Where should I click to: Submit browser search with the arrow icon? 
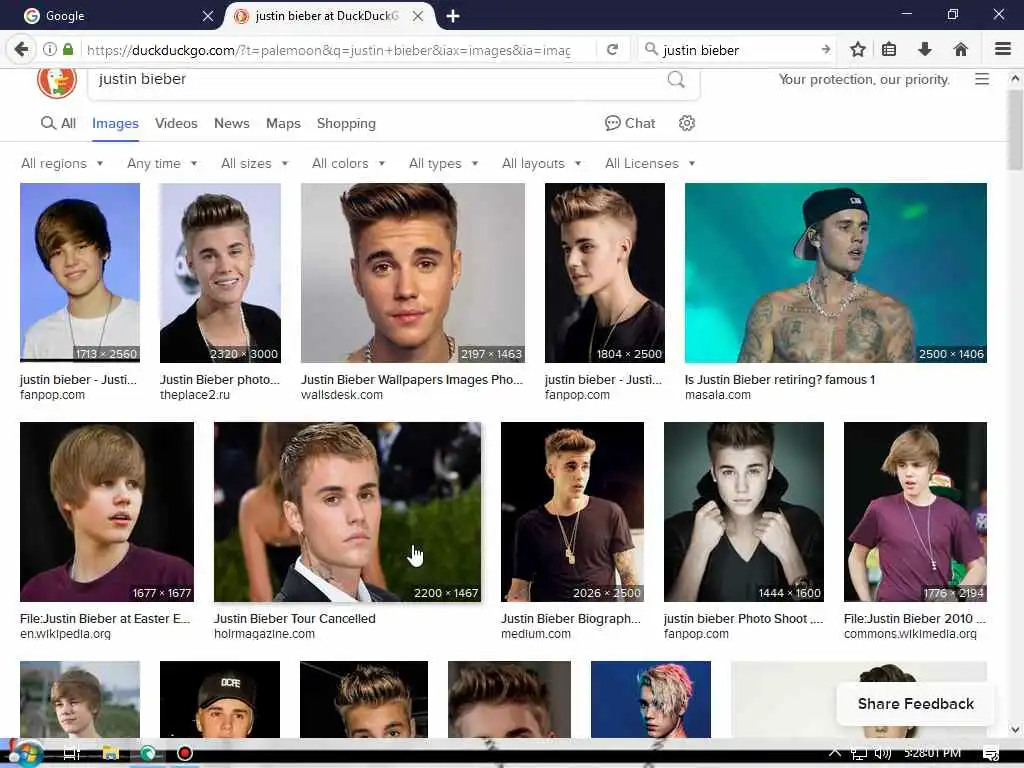pyautogui.click(x=825, y=50)
